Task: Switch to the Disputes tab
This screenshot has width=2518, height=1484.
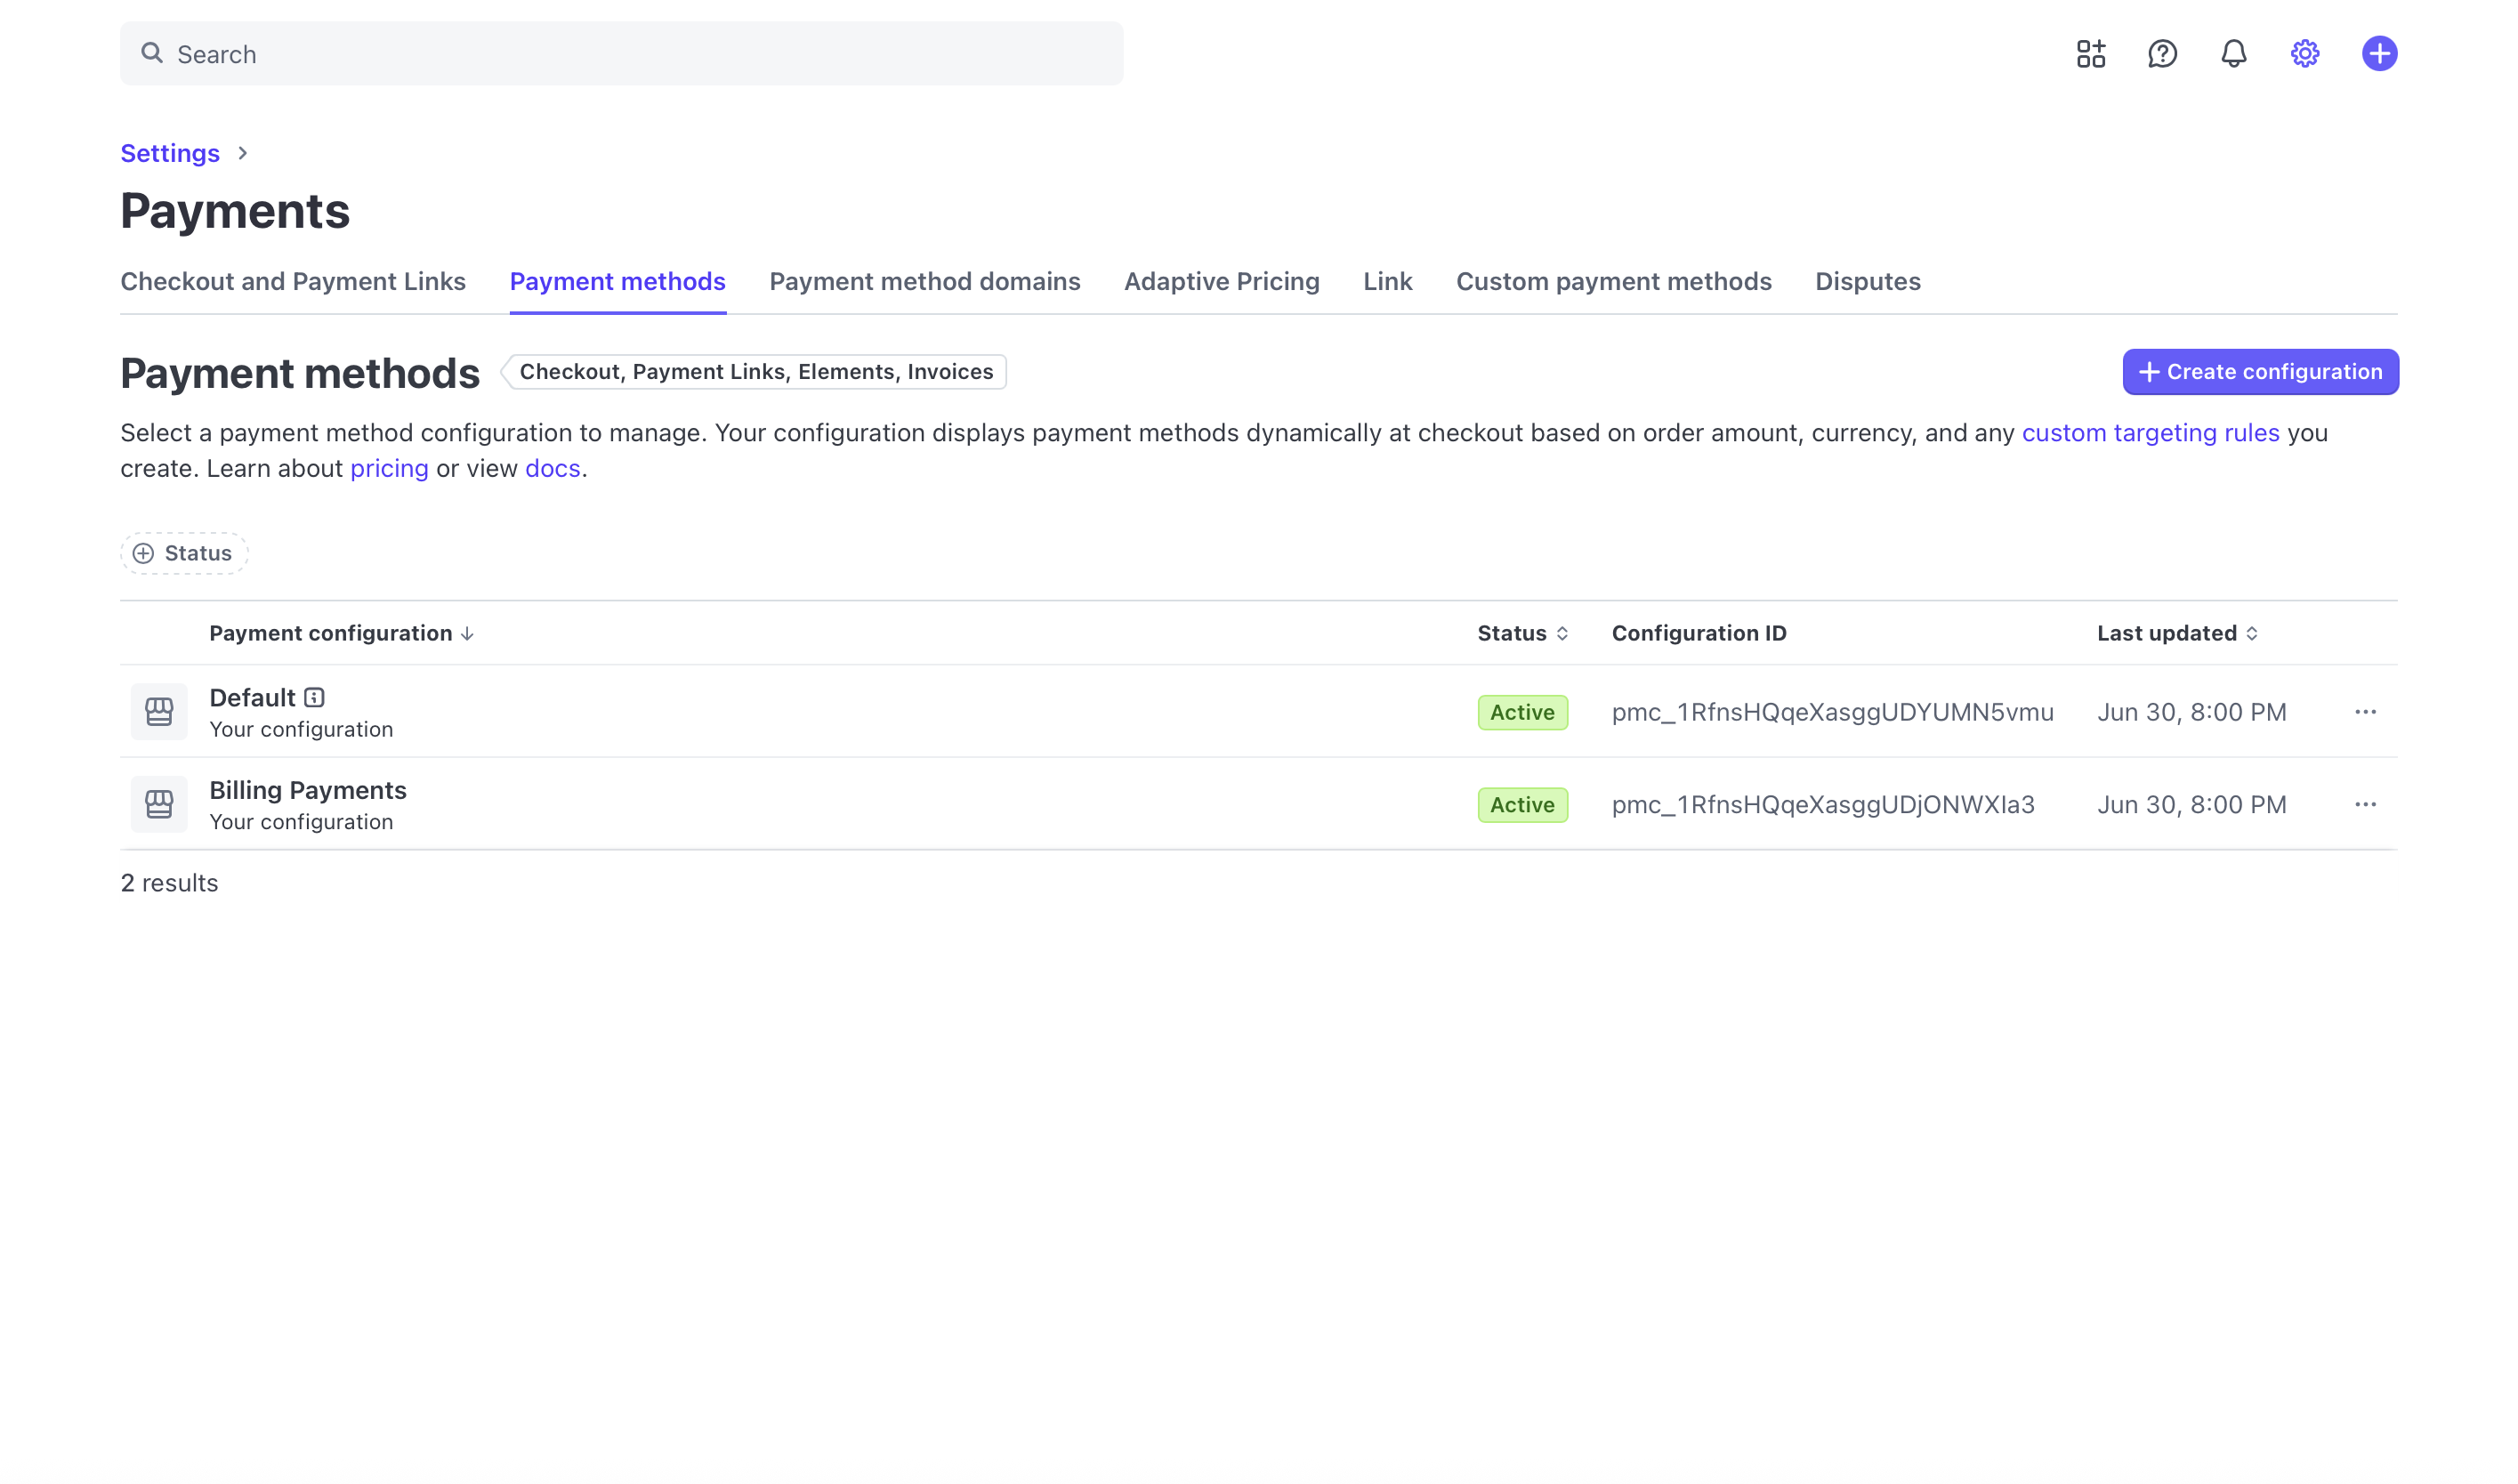Action: (1867, 282)
